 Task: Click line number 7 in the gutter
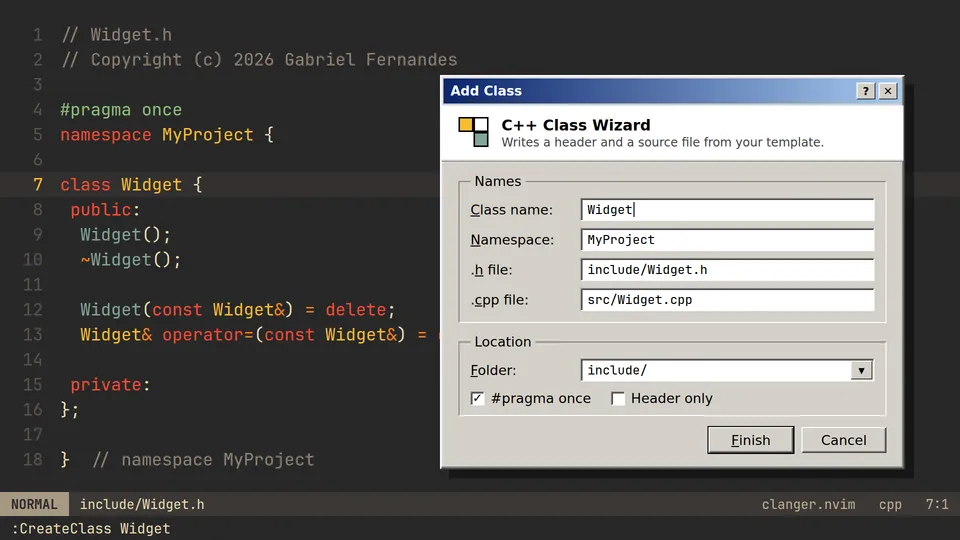pyautogui.click(x=38, y=185)
